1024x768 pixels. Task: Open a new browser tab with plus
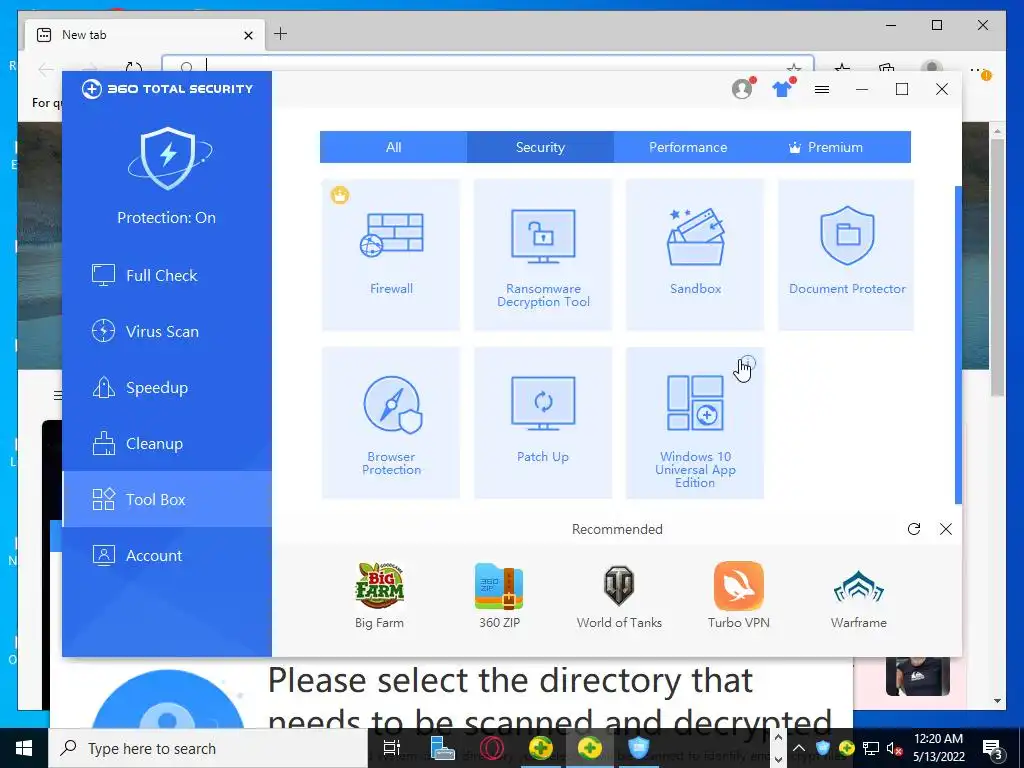(280, 34)
